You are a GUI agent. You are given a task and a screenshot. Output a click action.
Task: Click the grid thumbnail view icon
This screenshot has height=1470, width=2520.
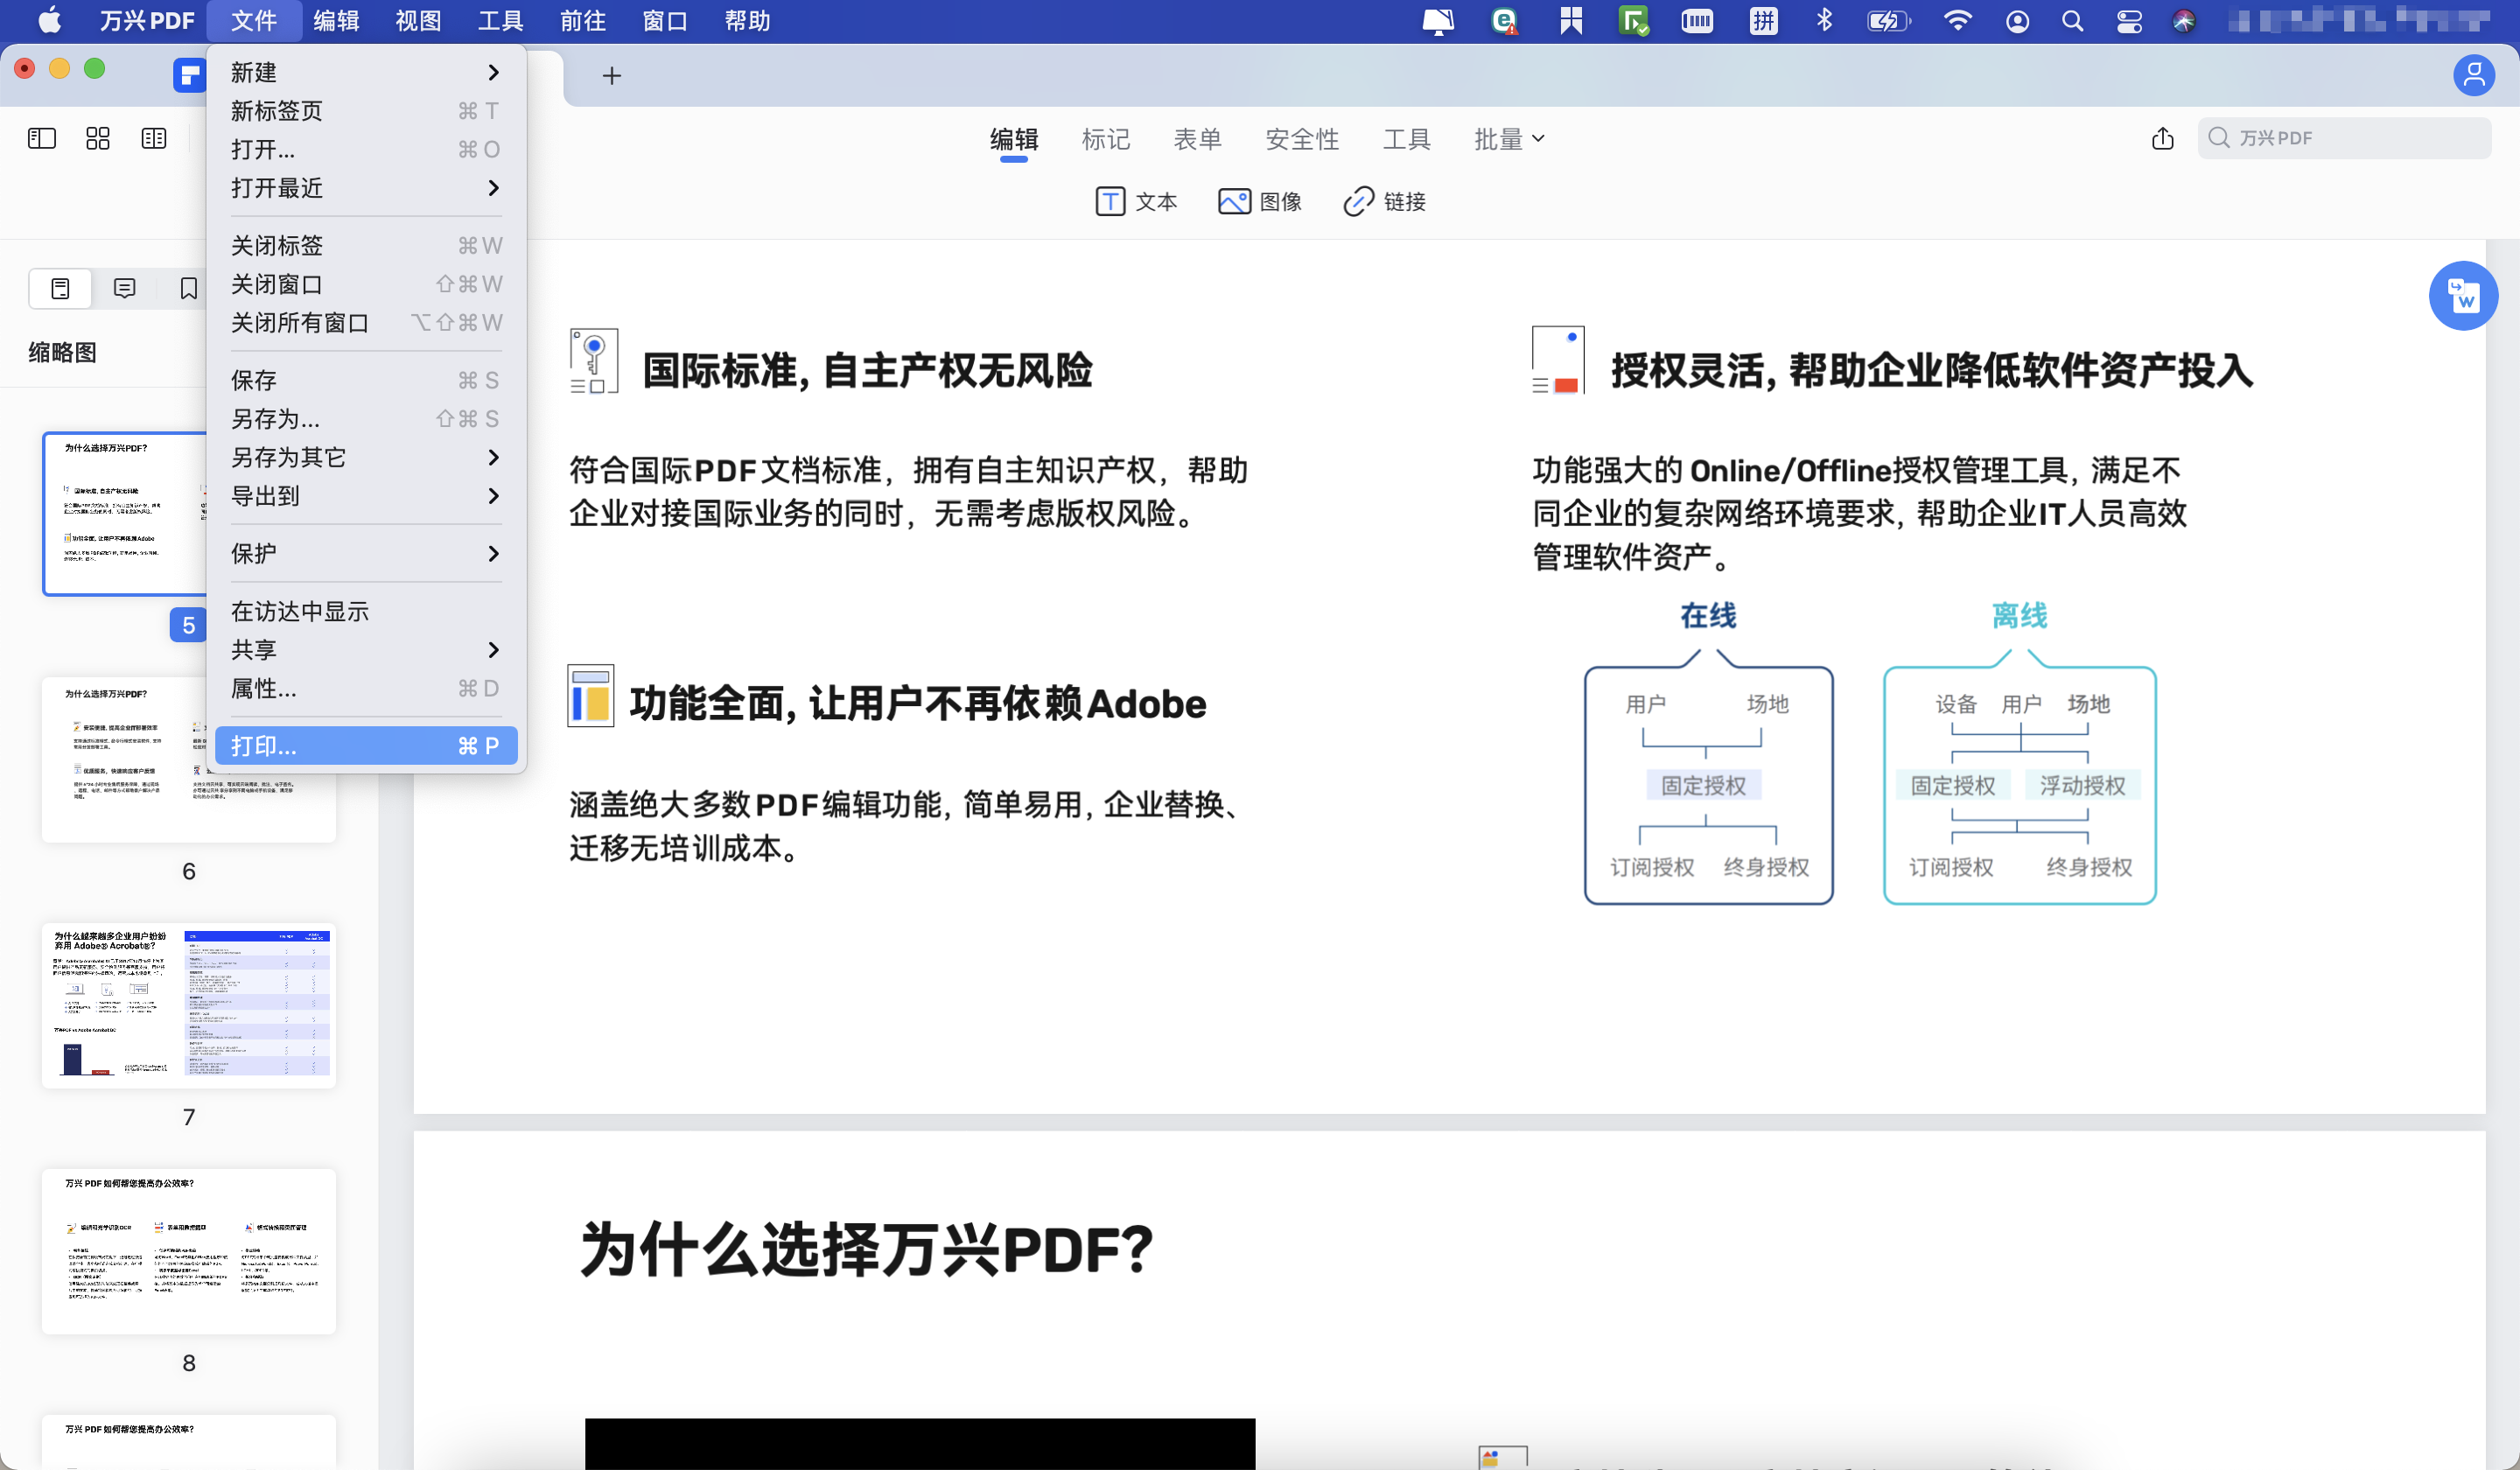(x=97, y=138)
